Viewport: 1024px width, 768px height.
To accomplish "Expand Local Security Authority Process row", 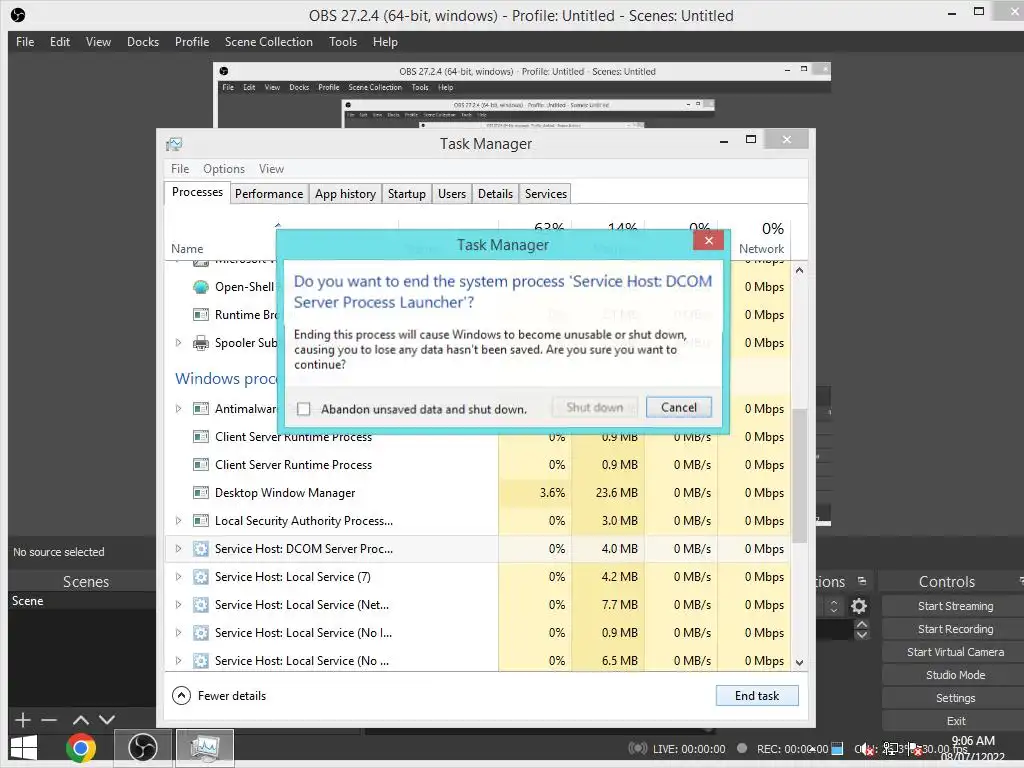I will [178, 520].
